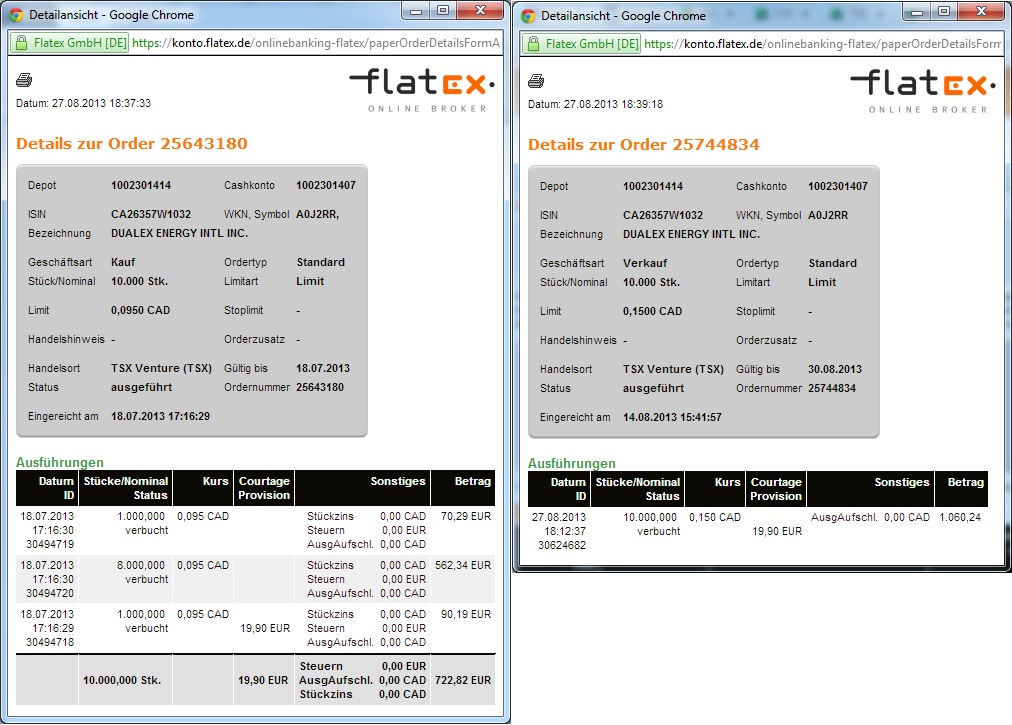Viewport: 1012px width, 725px height.
Task: Click the Flatex GmbH [DE] security badge in the right window
Action: coord(583,44)
